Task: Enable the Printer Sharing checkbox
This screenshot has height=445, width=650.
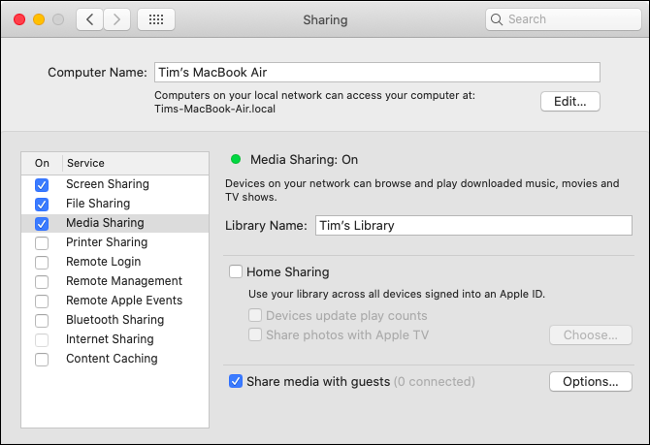Action: click(42, 243)
